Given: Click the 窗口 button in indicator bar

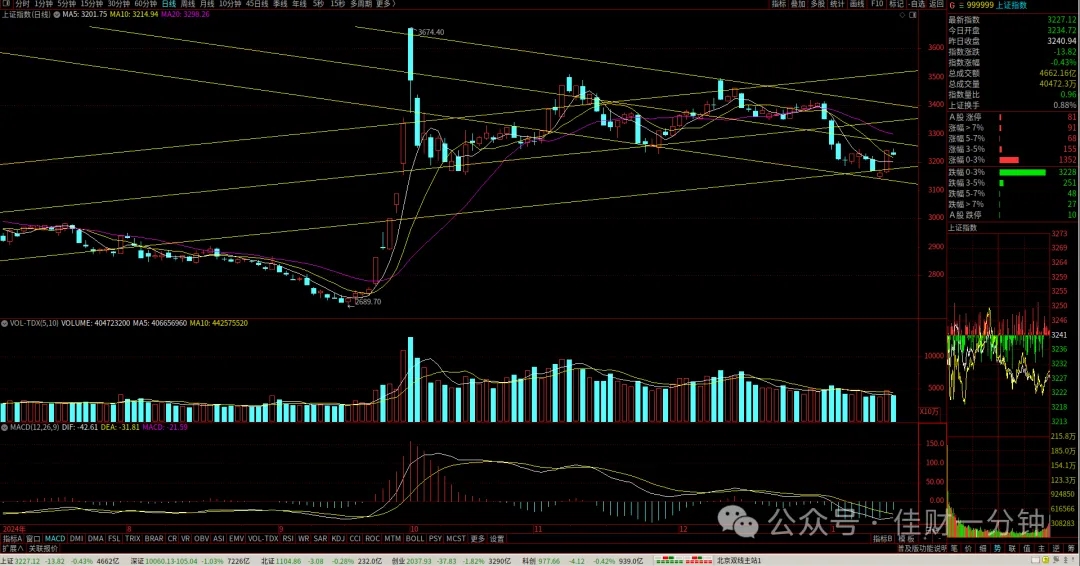Looking at the screenshot, I should pos(34,538).
